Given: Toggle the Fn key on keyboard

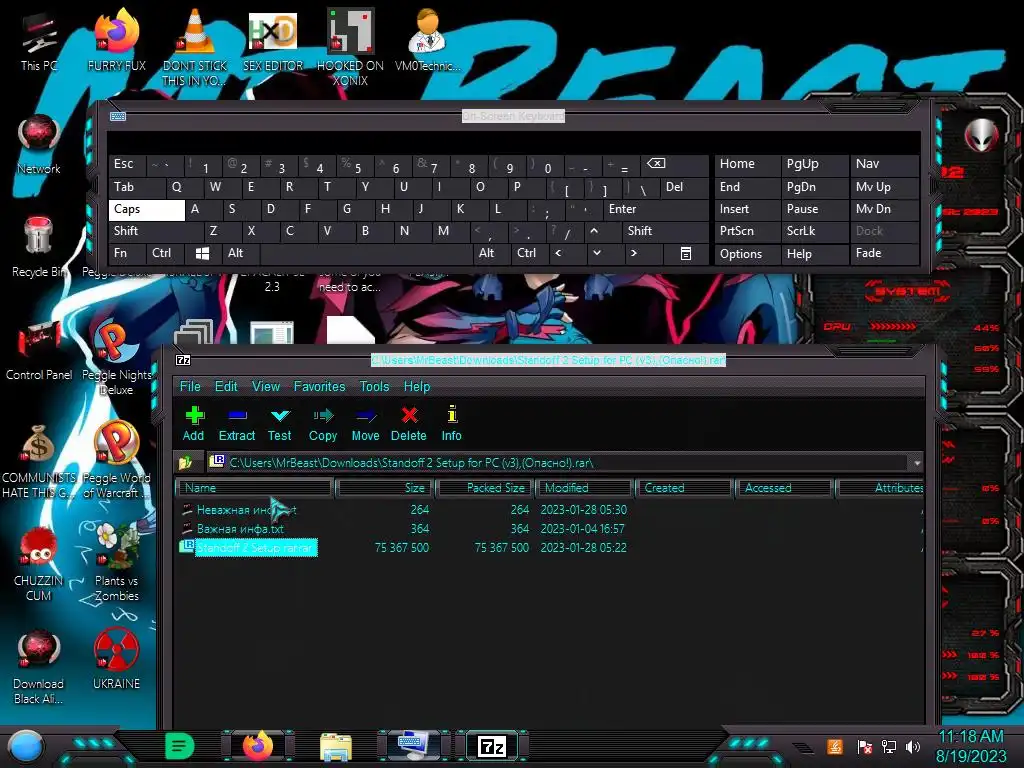Looking at the screenshot, I should [127, 253].
